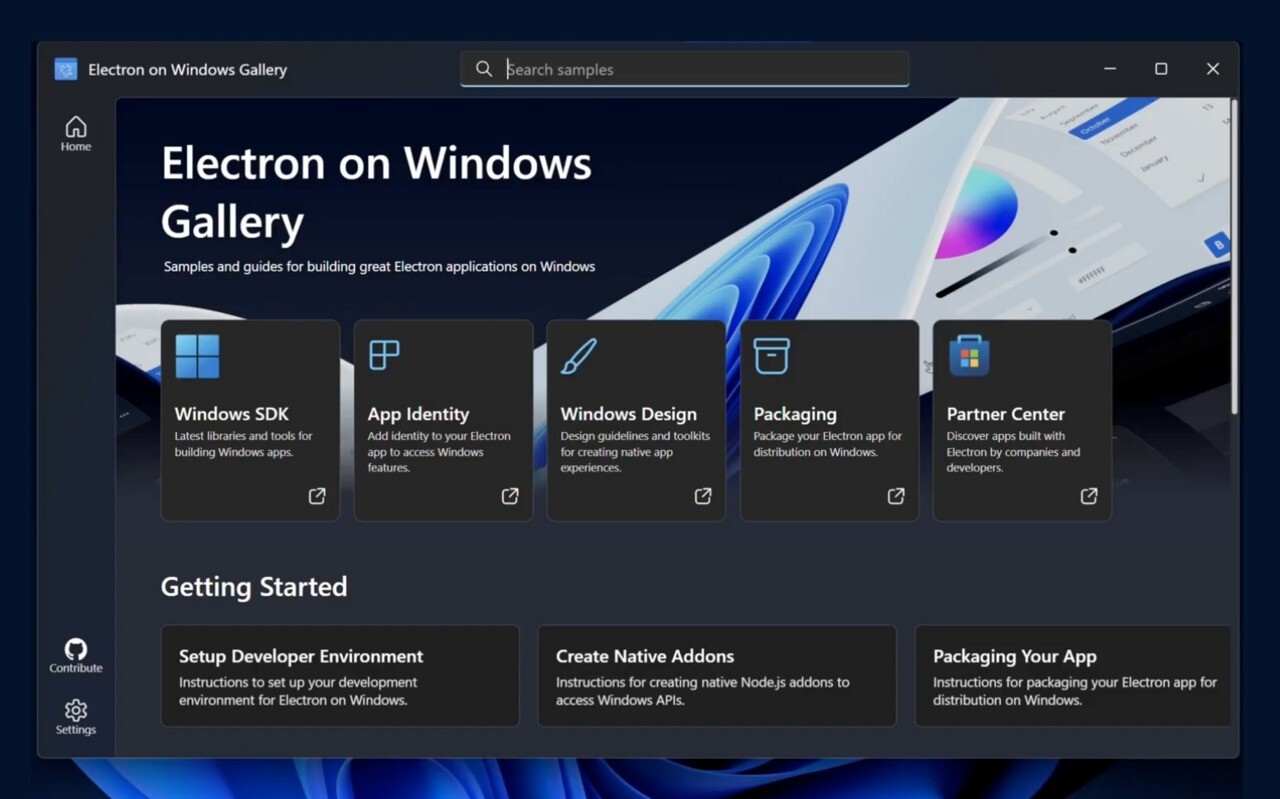Open external link arrow on Partner Center card
This screenshot has height=799, width=1280.
1089,496
